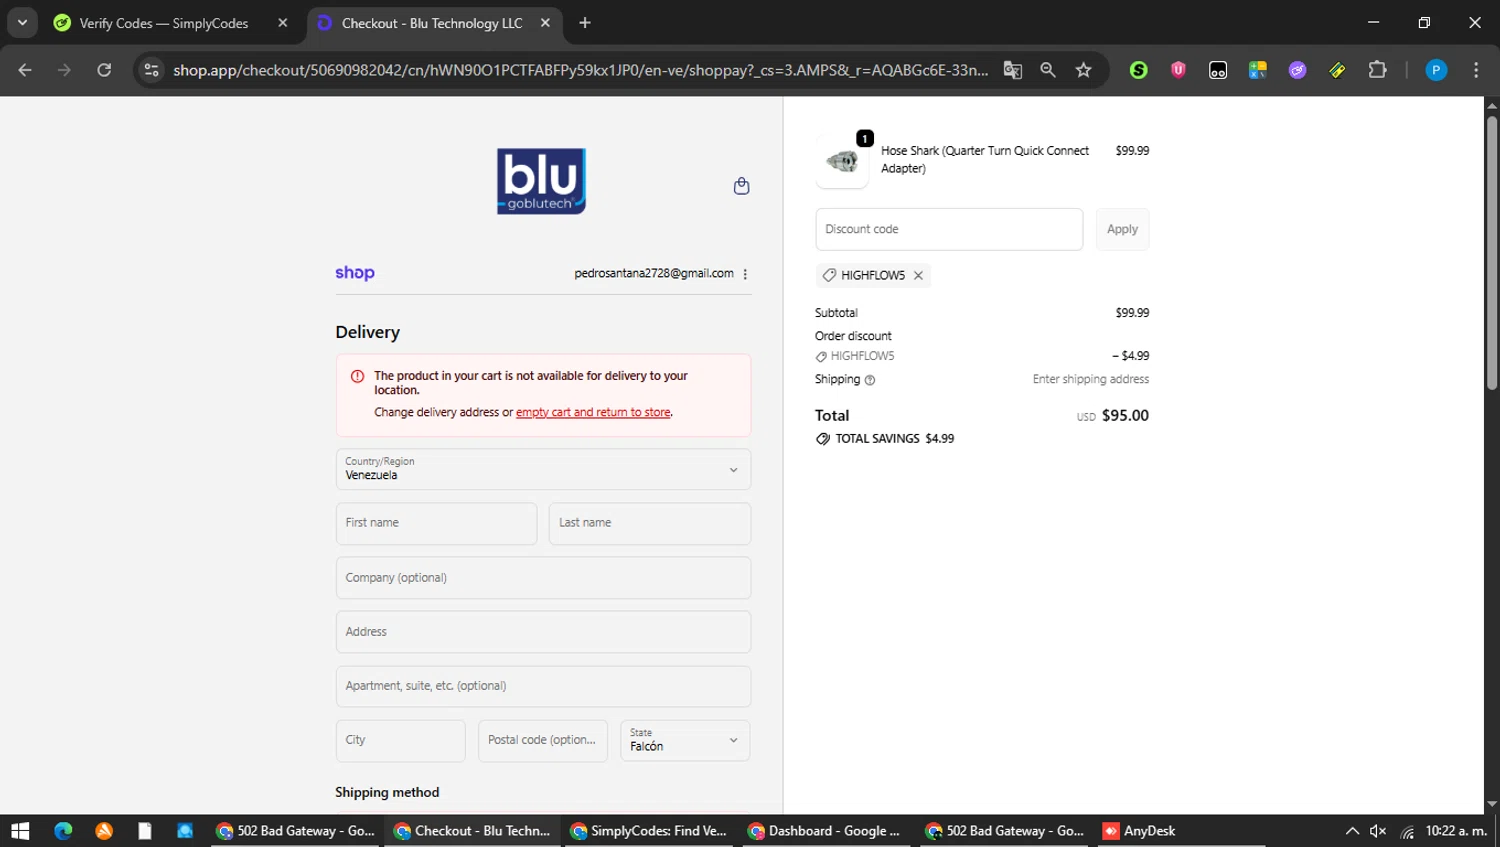Click the City field

[400, 741]
